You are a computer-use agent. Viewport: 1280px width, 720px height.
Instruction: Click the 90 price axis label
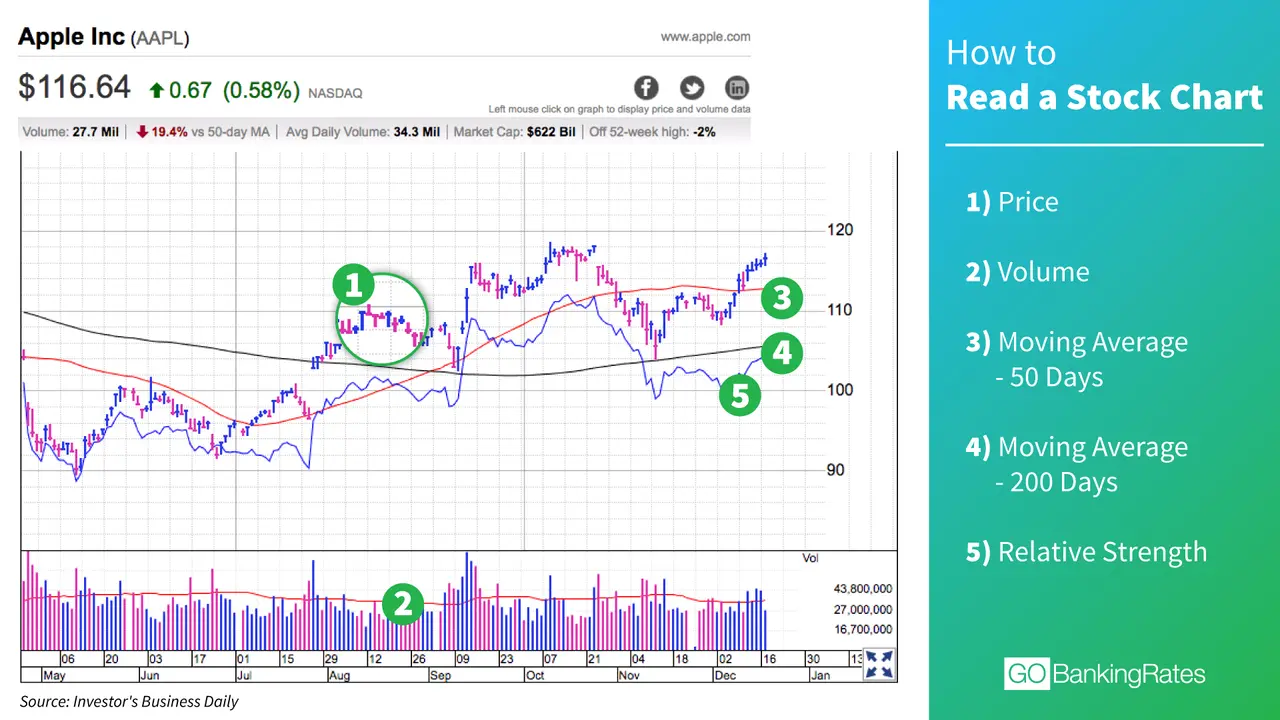click(x=836, y=470)
